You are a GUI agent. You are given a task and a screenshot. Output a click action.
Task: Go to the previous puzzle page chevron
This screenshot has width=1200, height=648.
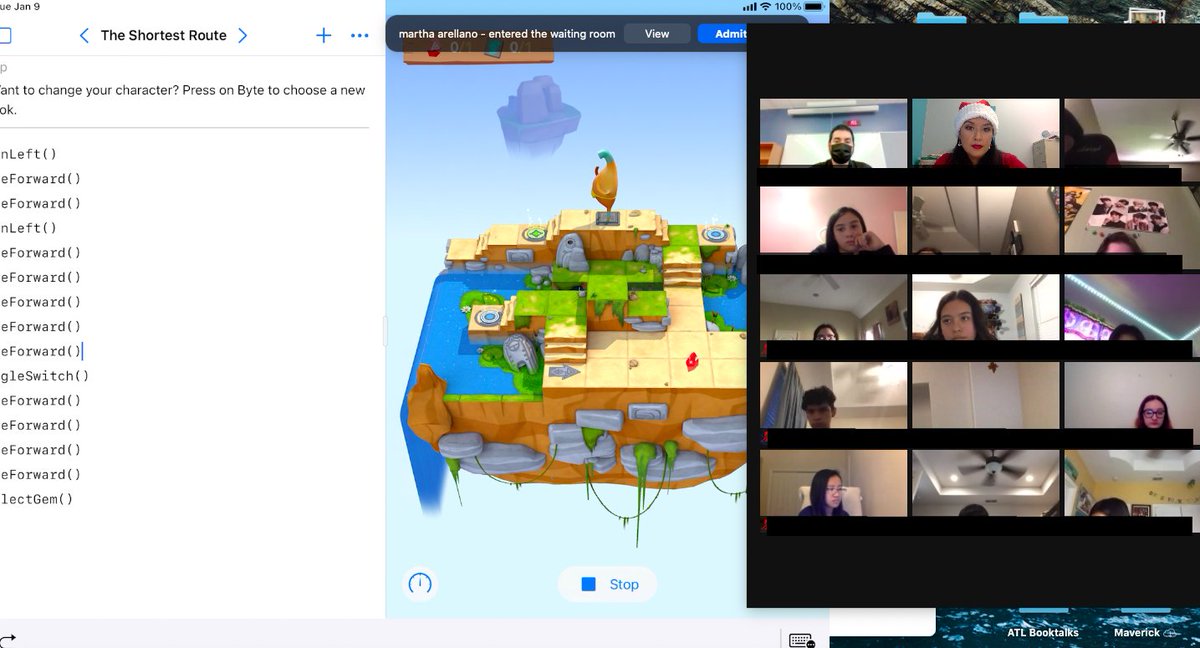(x=84, y=35)
